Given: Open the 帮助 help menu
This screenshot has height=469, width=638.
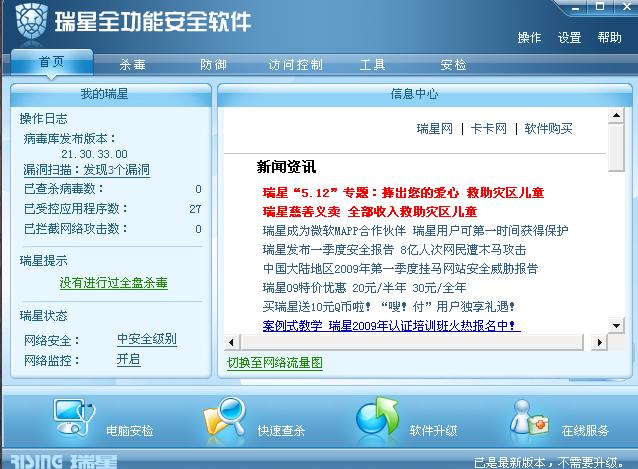Looking at the screenshot, I should pyautogui.click(x=610, y=38).
